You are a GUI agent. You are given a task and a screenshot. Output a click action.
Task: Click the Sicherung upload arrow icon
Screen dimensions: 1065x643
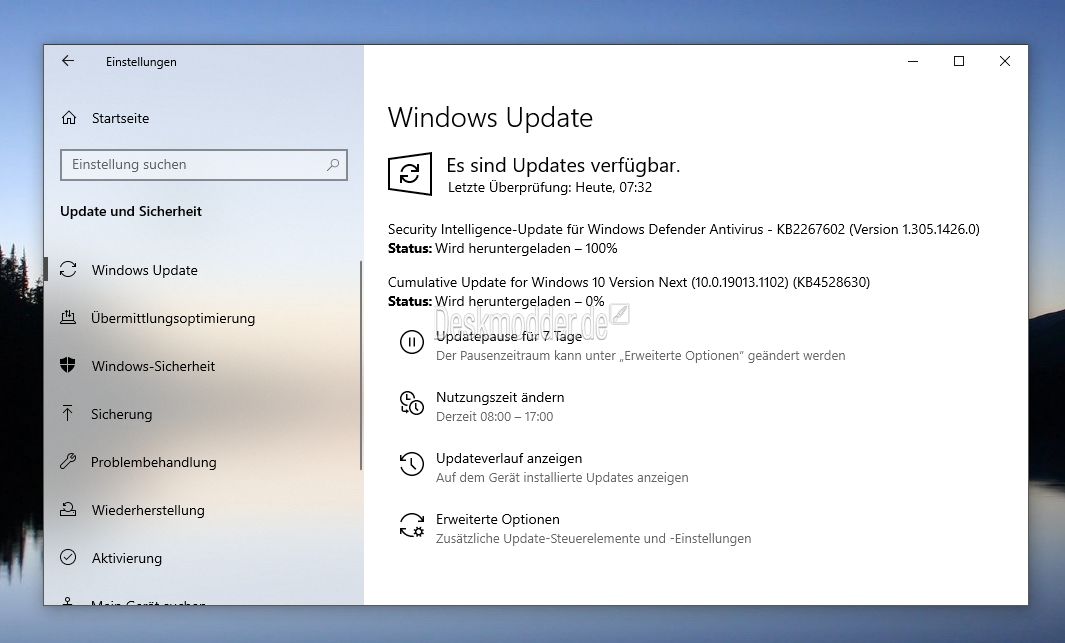point(67,413)
